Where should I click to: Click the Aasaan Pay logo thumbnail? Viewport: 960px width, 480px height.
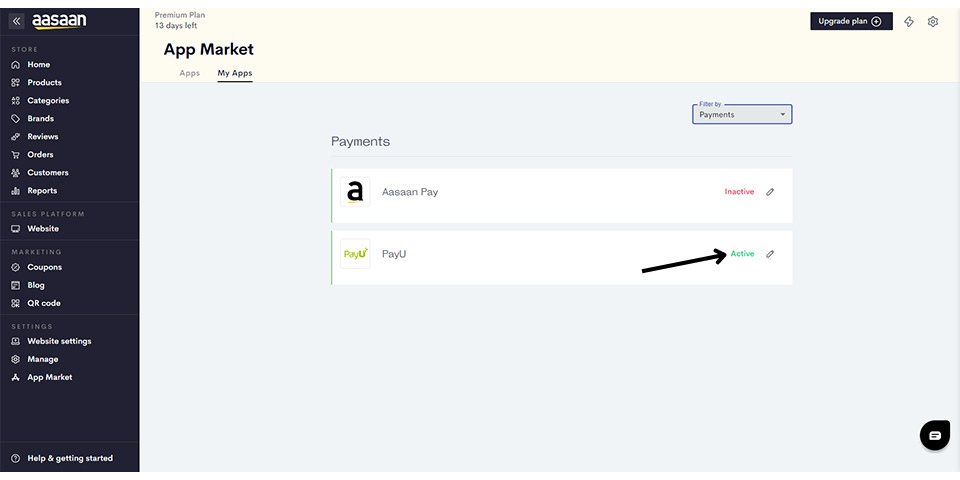355,192
